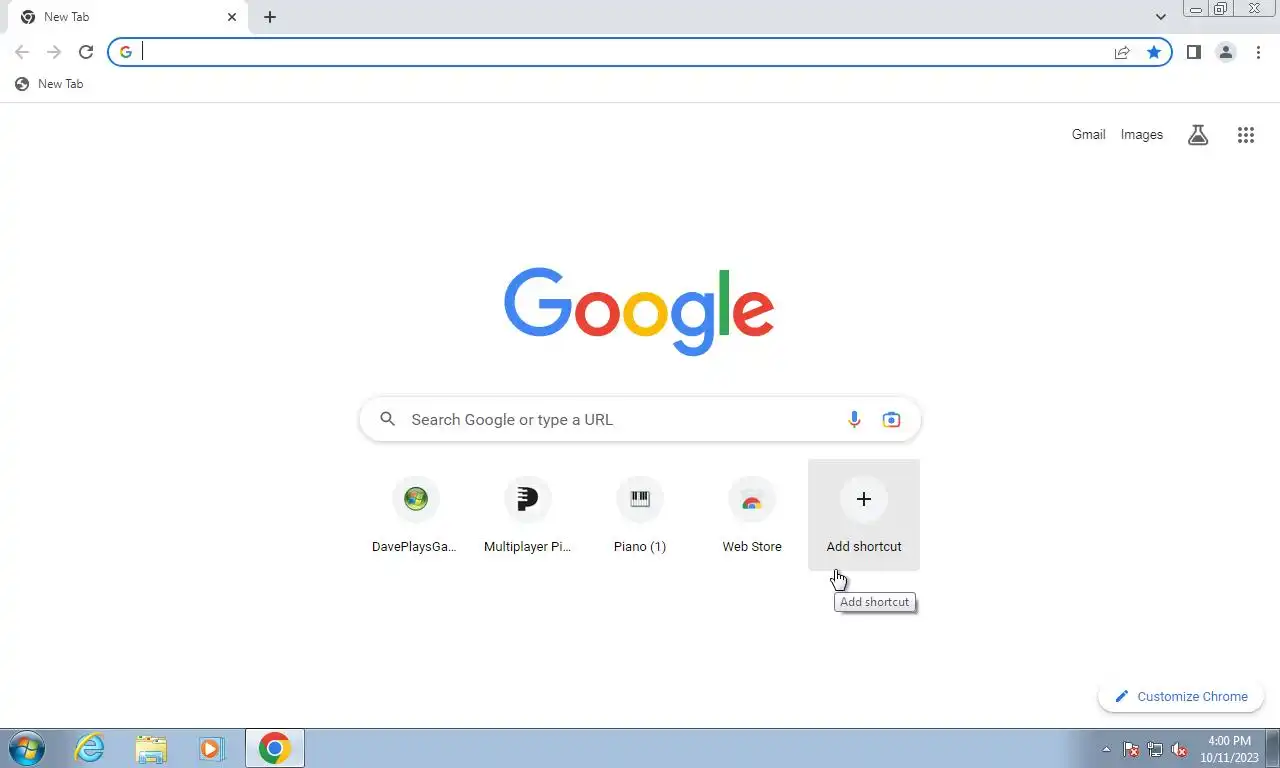Click the Customize Chrome button
Image resolution: width=1280 pixels, height=768 pixels.
pos(1181,697)
